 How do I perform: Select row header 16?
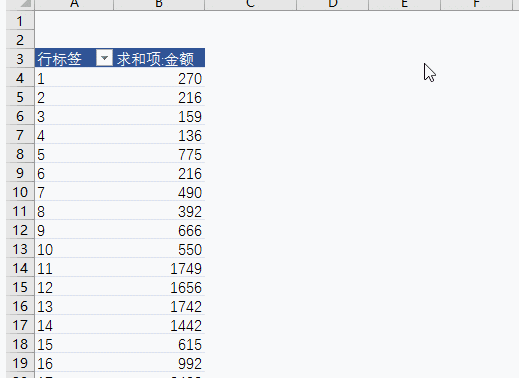pyautogui.click(x=20, y=306)
